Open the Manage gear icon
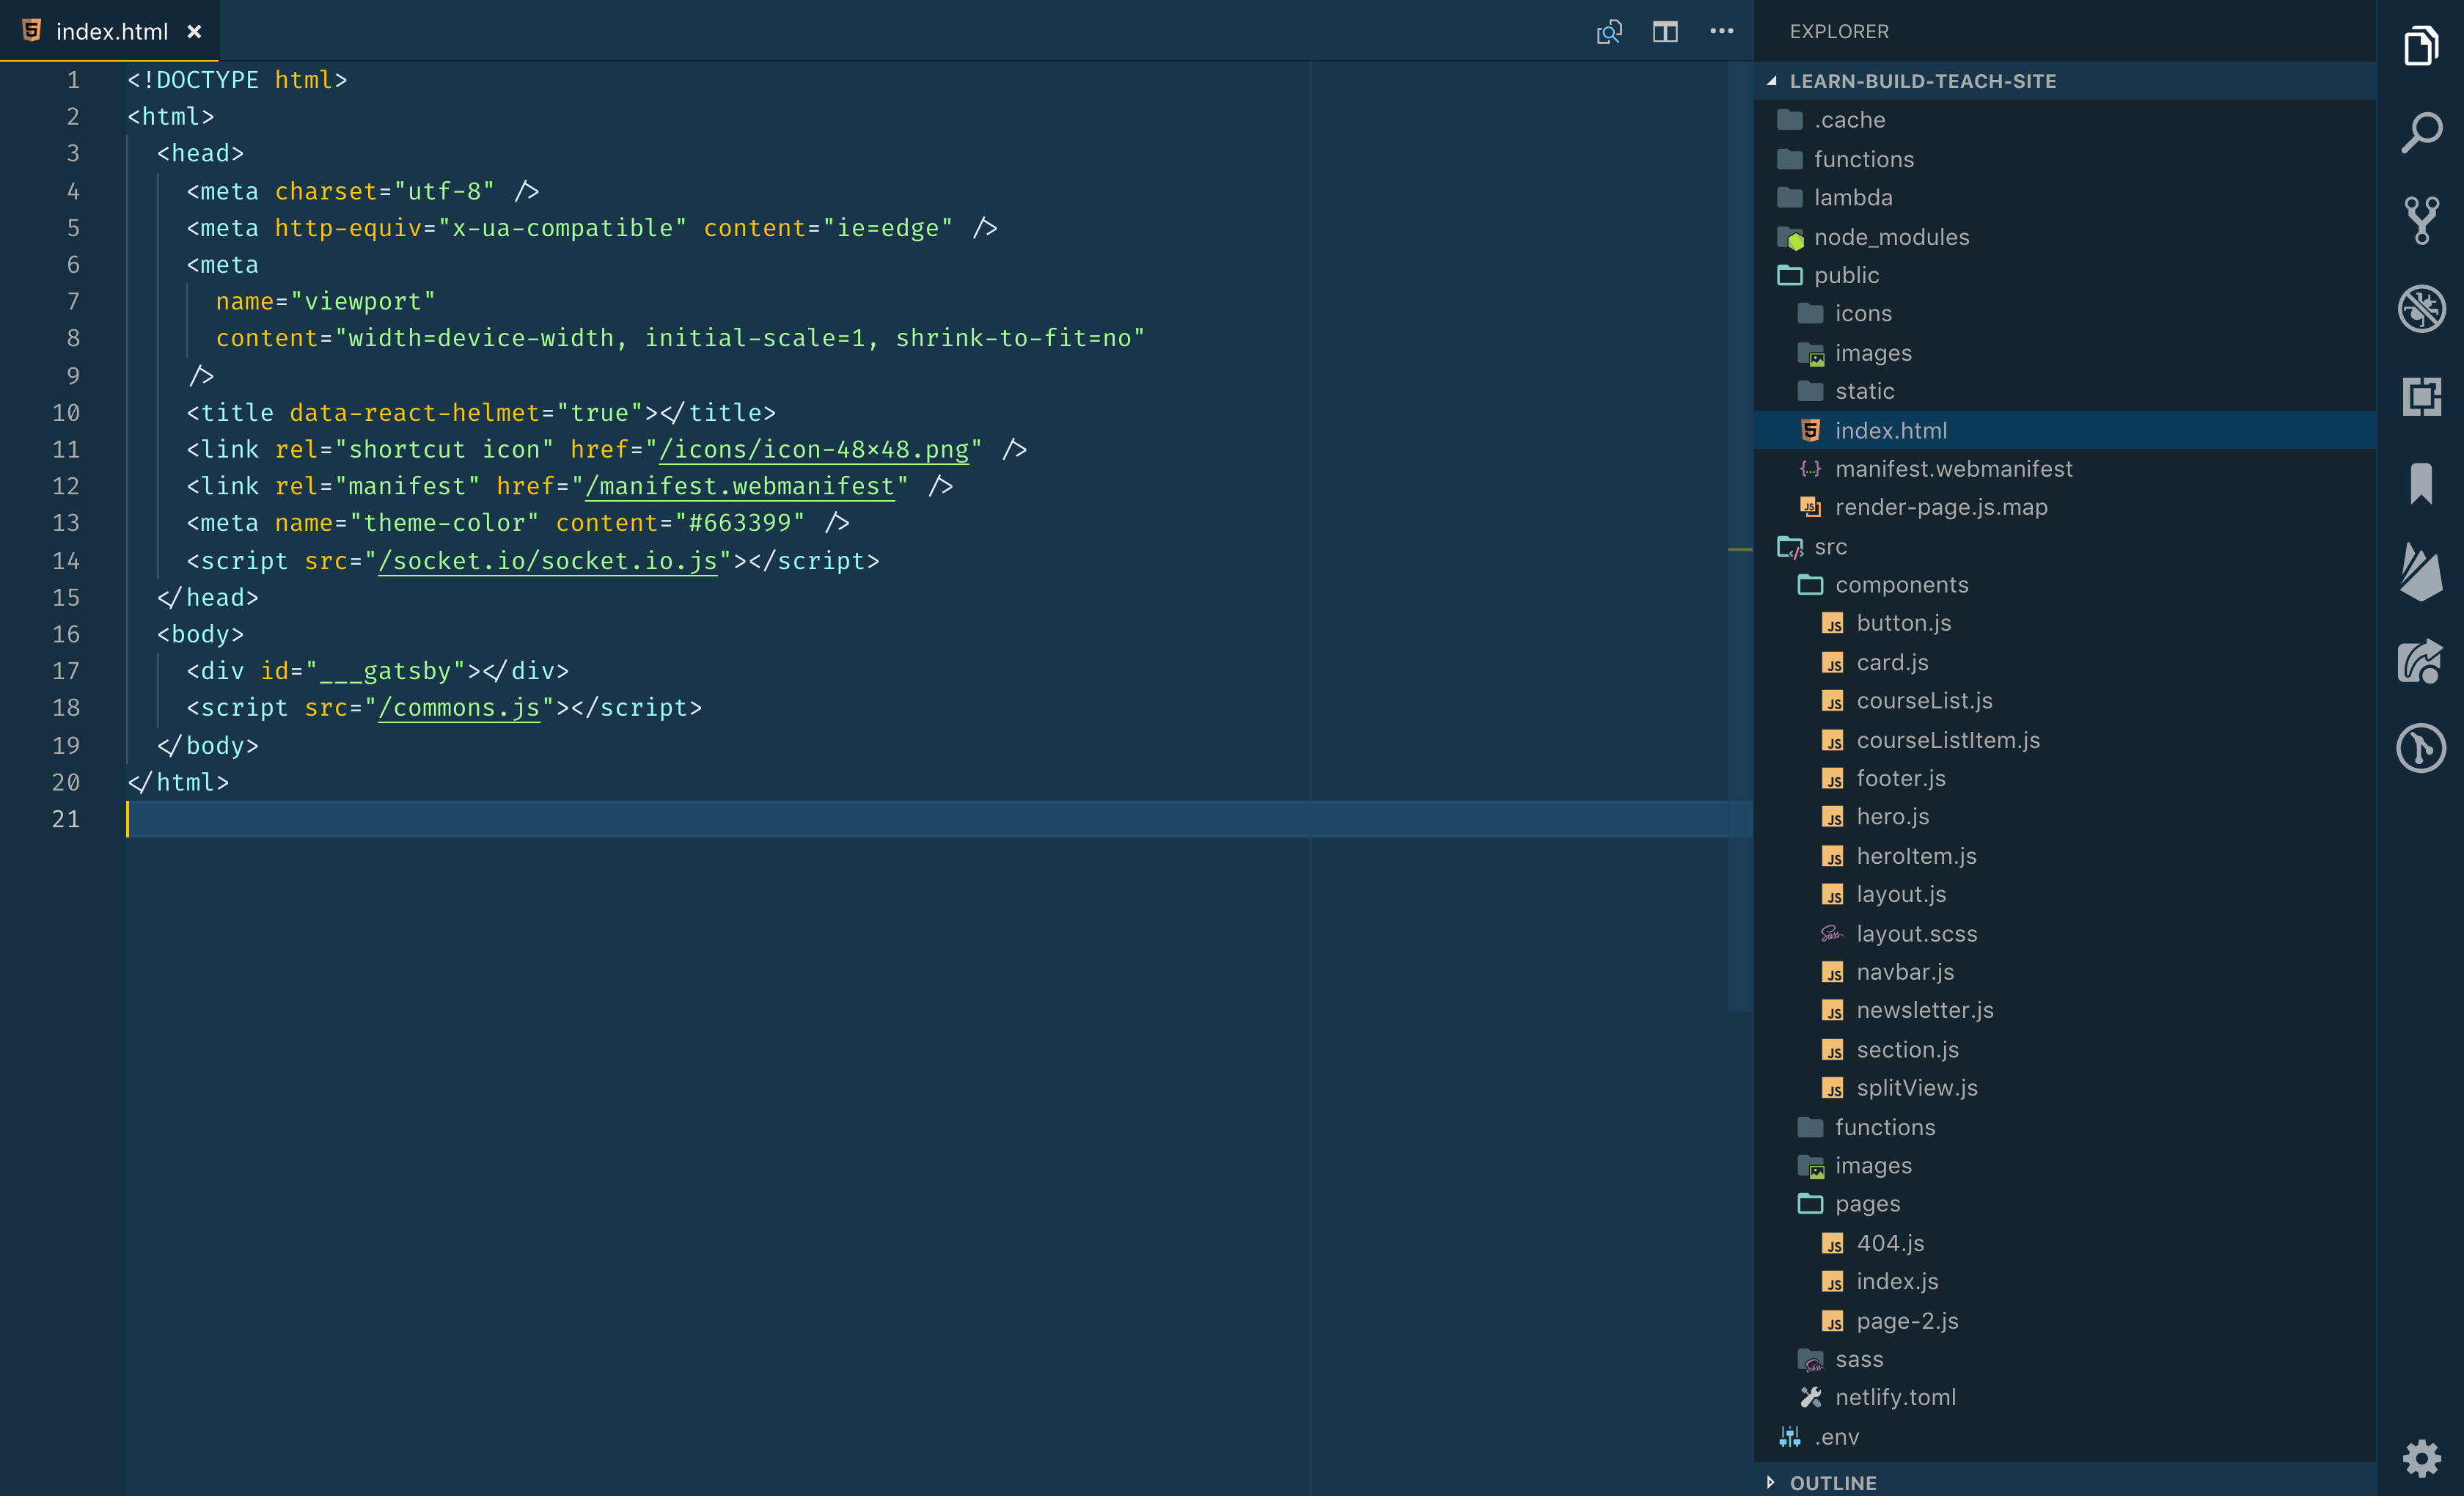Image resolution: width=2464 pixels, height=1496 pixels. [x=2421, y=1458]
